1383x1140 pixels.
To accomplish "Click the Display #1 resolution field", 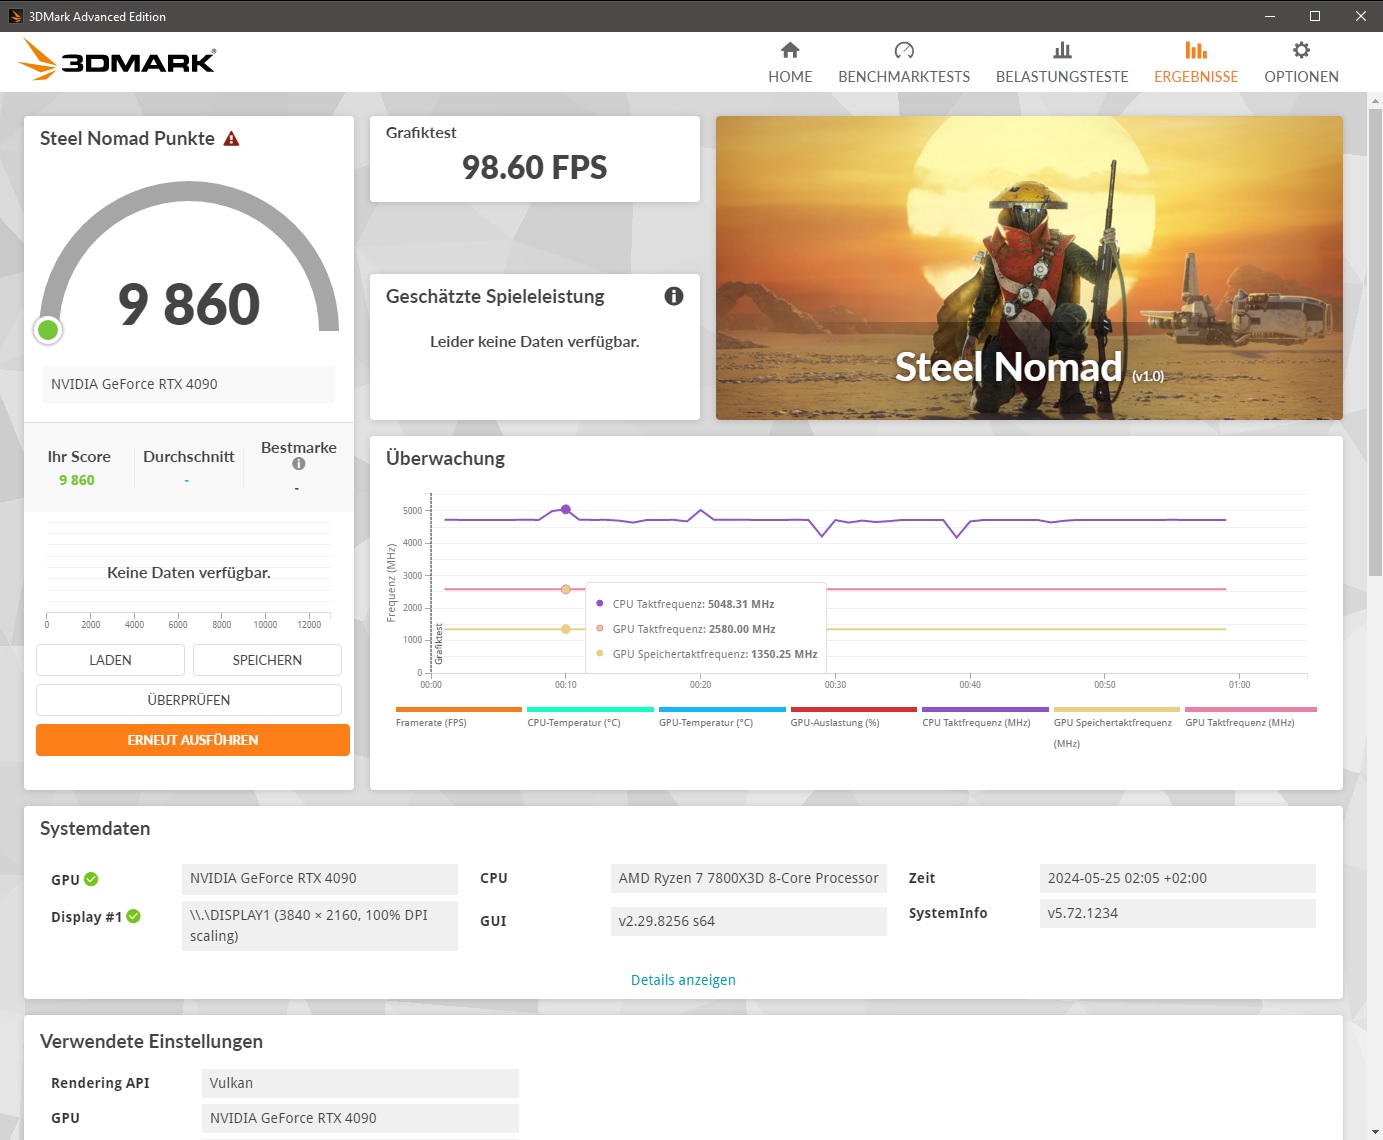I will [x=319, y=925].
